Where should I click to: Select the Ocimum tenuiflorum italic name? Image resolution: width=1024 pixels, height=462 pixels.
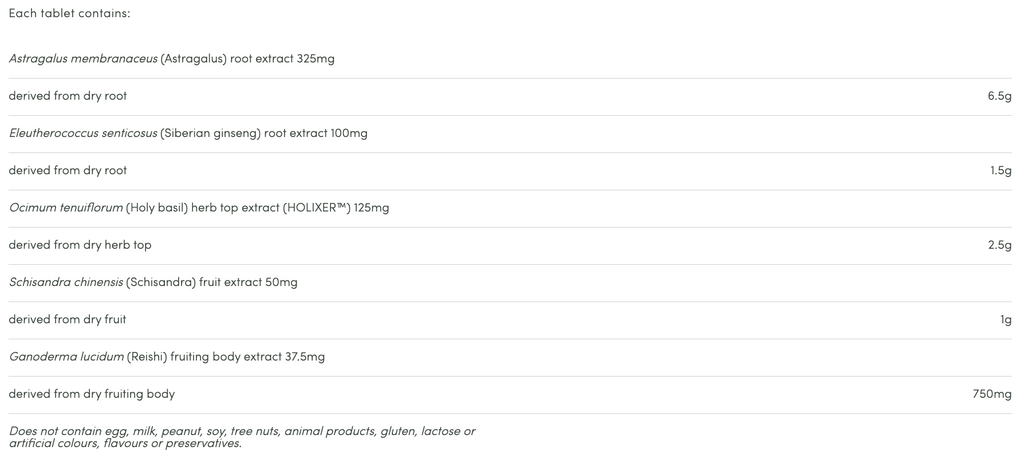point(66,208)
